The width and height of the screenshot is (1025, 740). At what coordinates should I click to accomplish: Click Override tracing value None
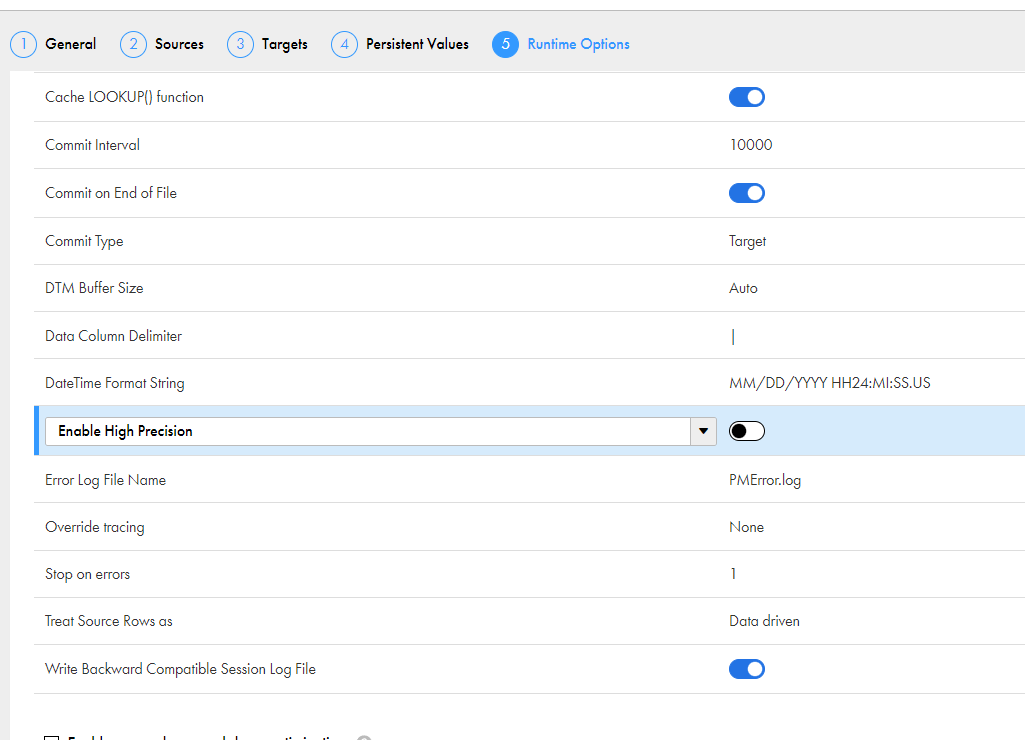click(x=746, y=527)
